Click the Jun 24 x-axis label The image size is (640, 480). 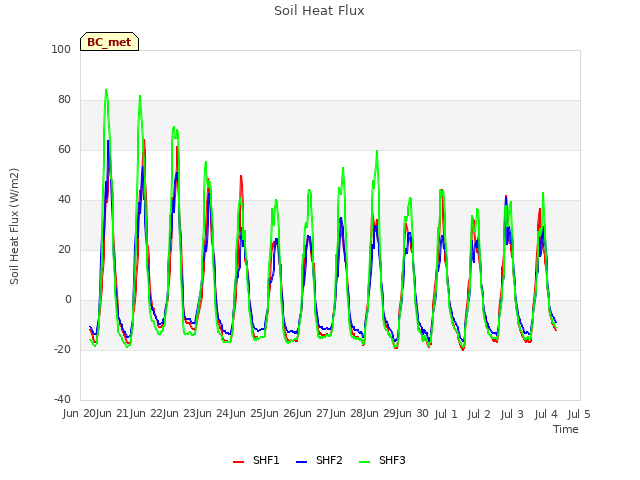pyautogui.click(x=213, y=414)
